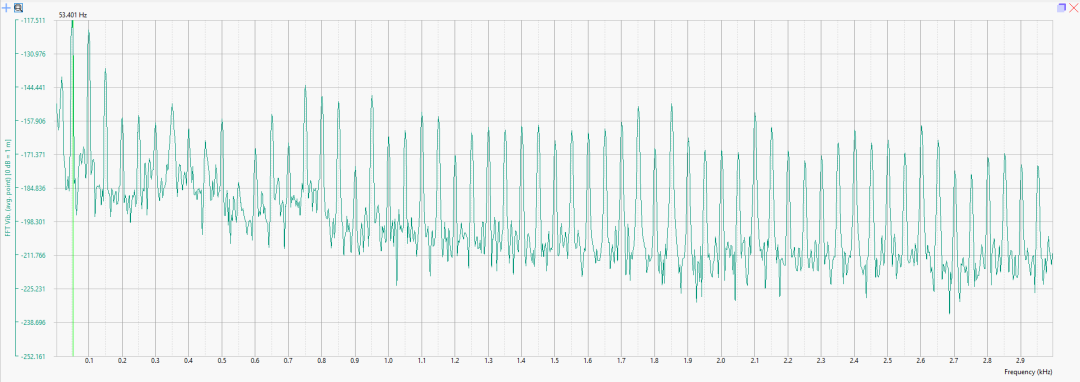Close the FFT panel with red X
Screen dimensions: 1080x382
(1072, 8)
